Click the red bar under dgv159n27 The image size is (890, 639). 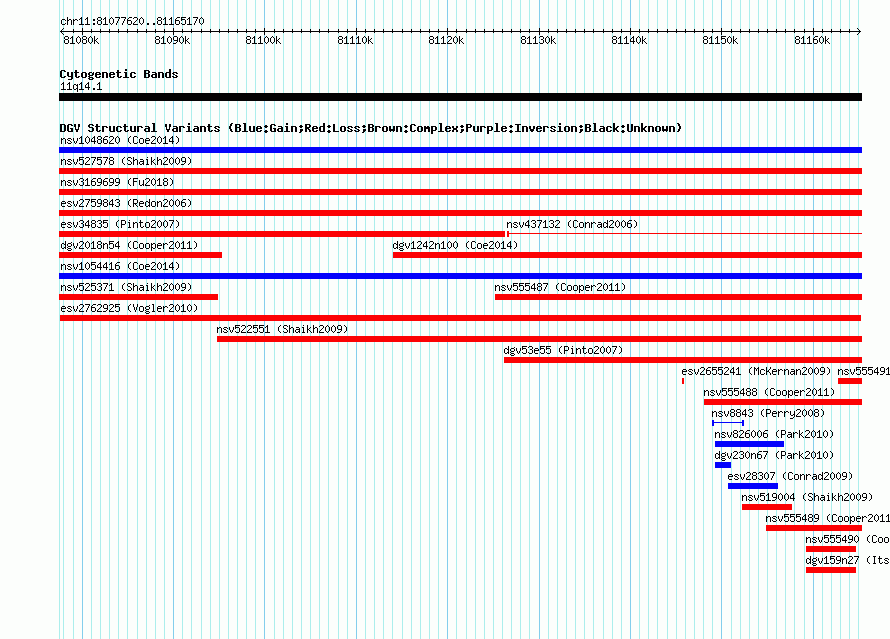(x=831, y=570)
